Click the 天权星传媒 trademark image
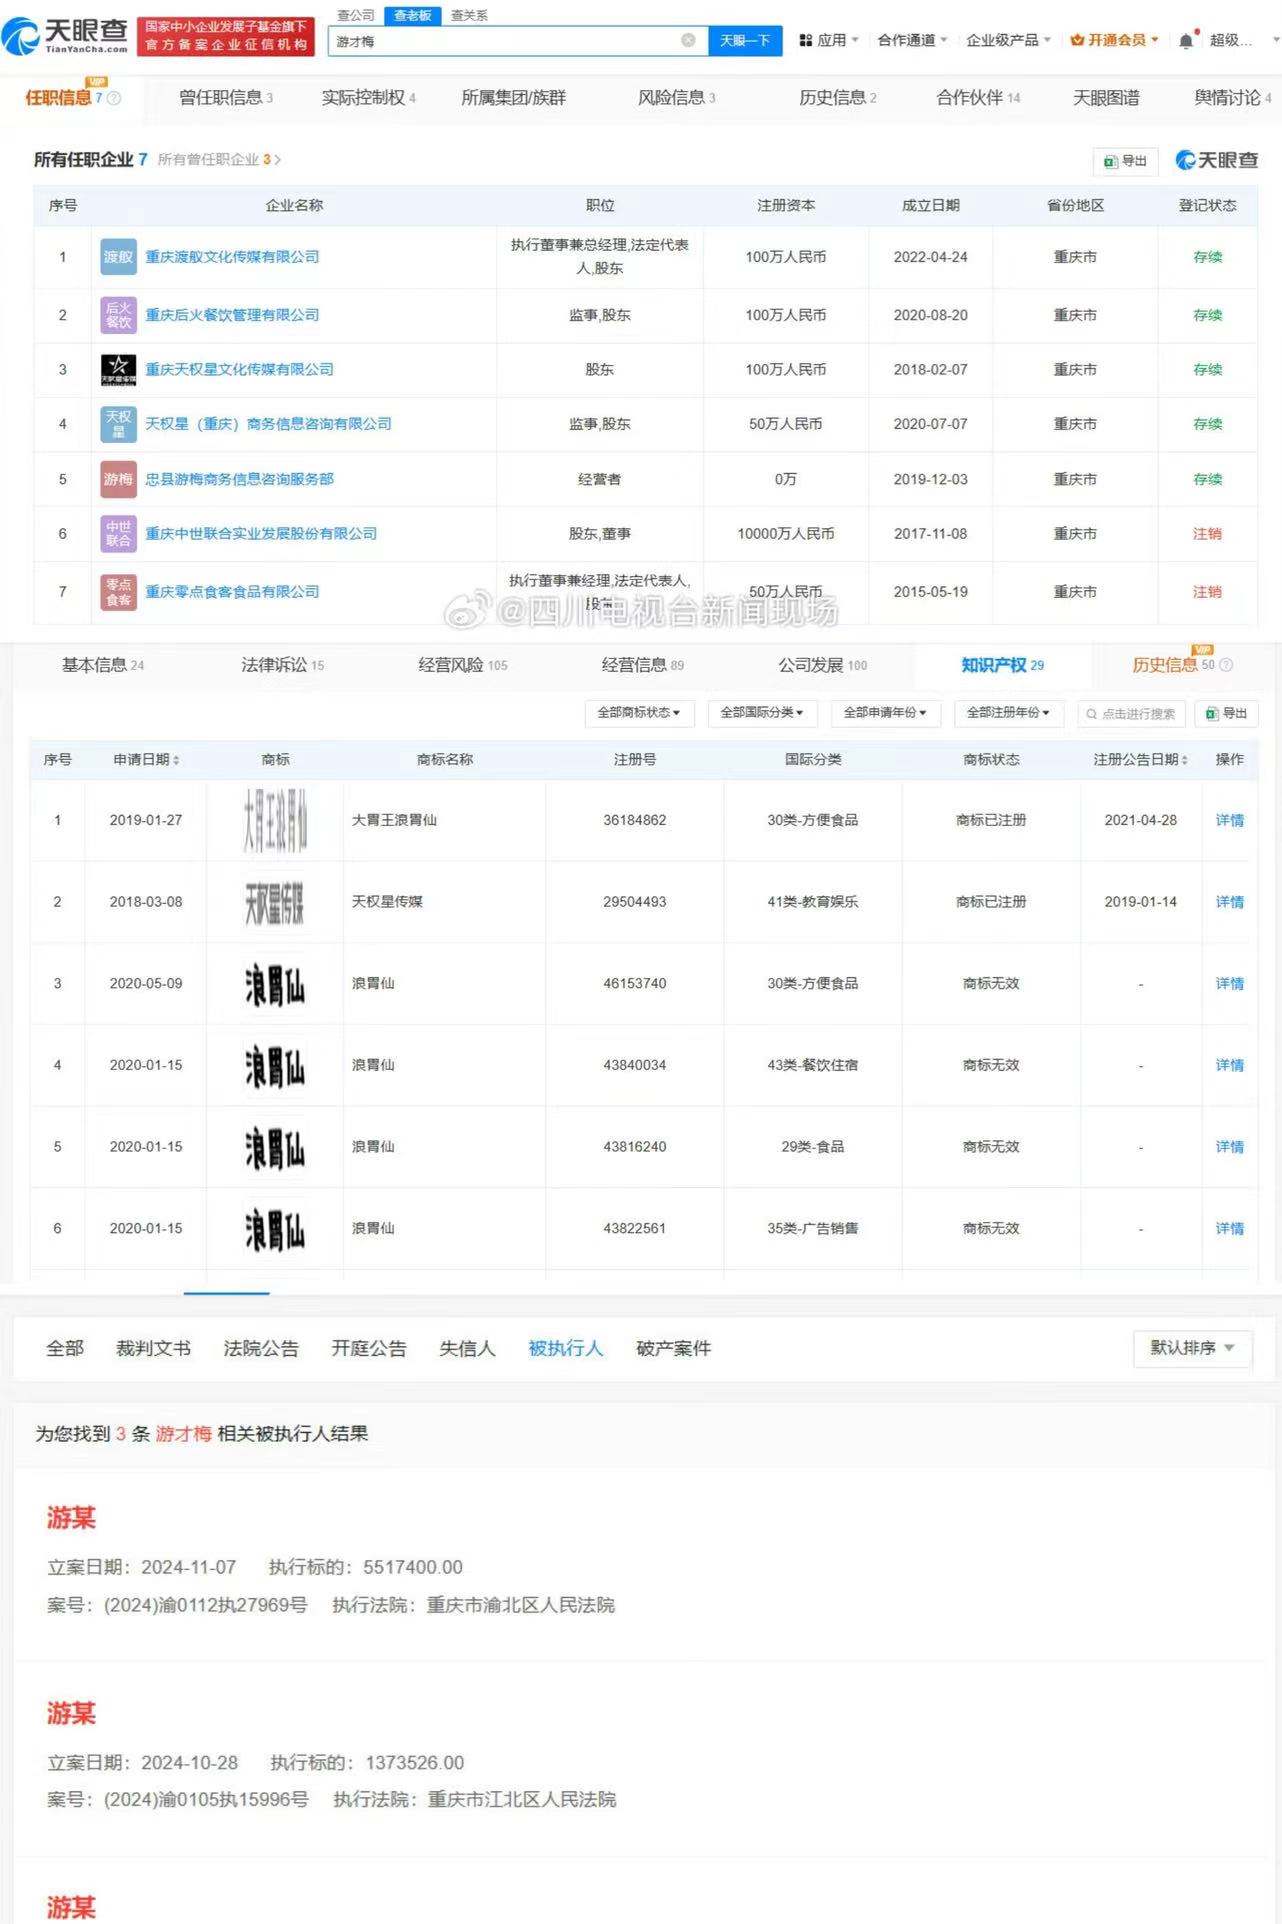1282x1924 pixels. (x=275, y=902)
